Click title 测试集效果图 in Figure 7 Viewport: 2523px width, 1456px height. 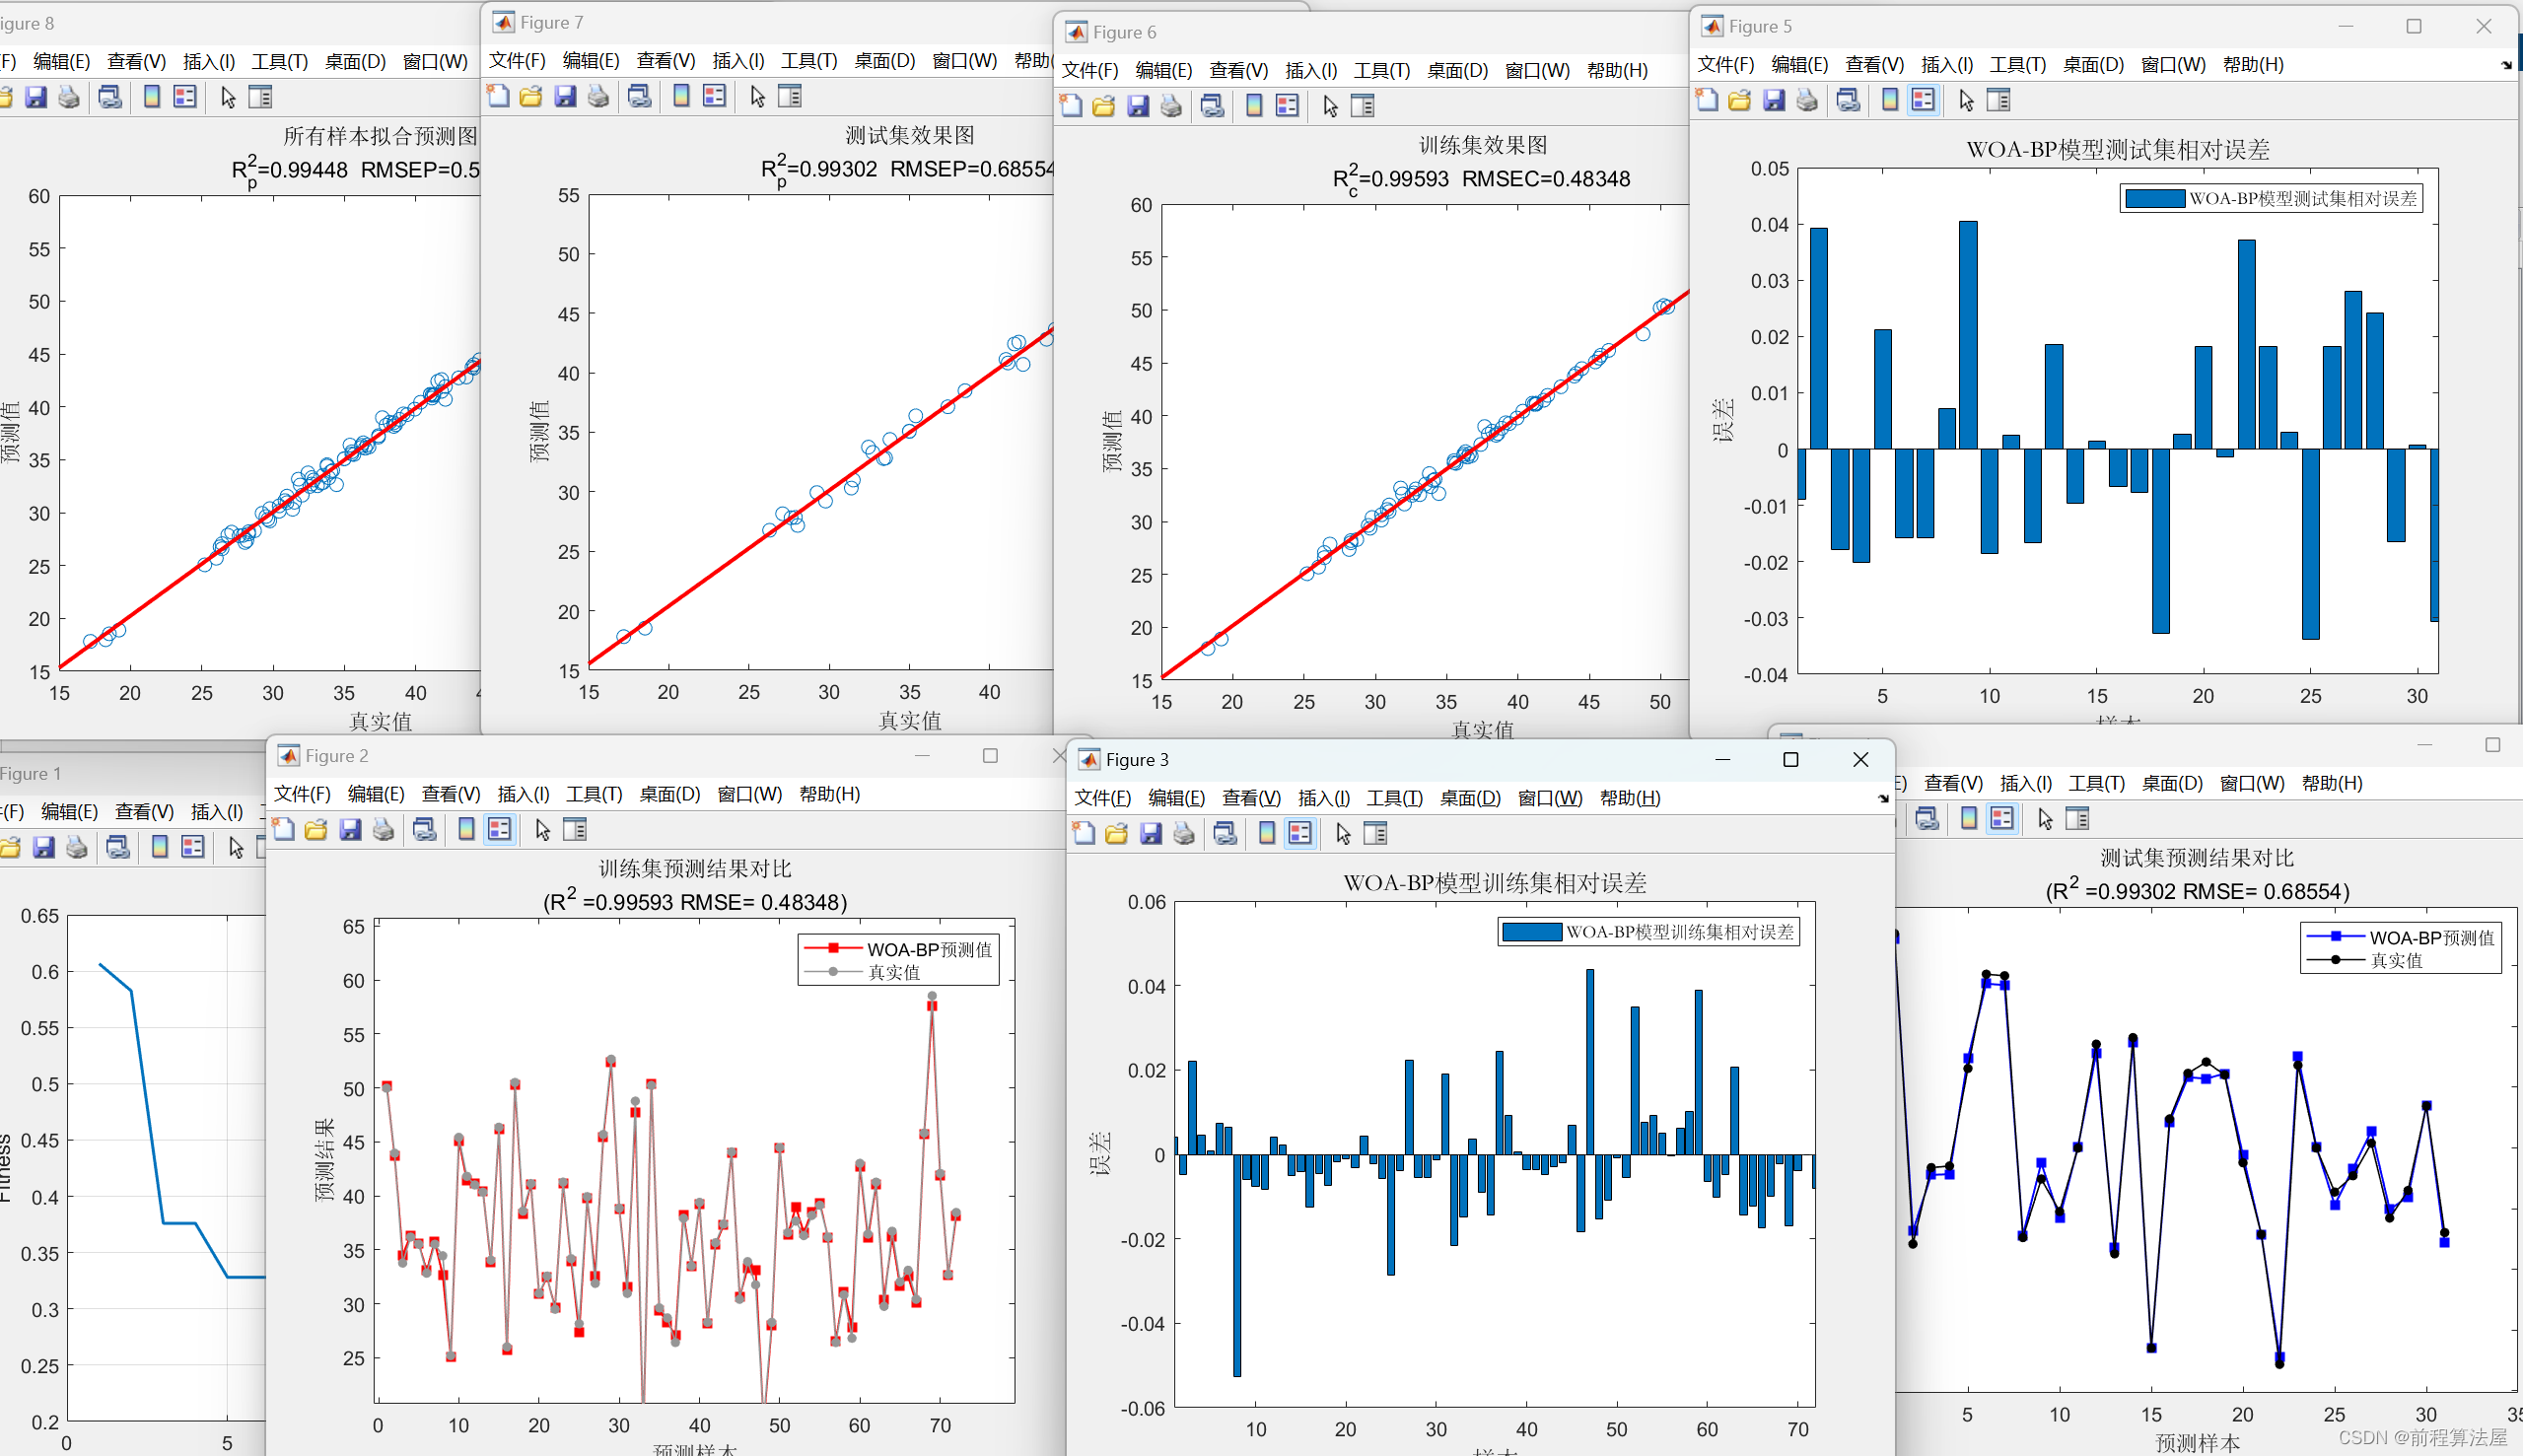[909, 135]
